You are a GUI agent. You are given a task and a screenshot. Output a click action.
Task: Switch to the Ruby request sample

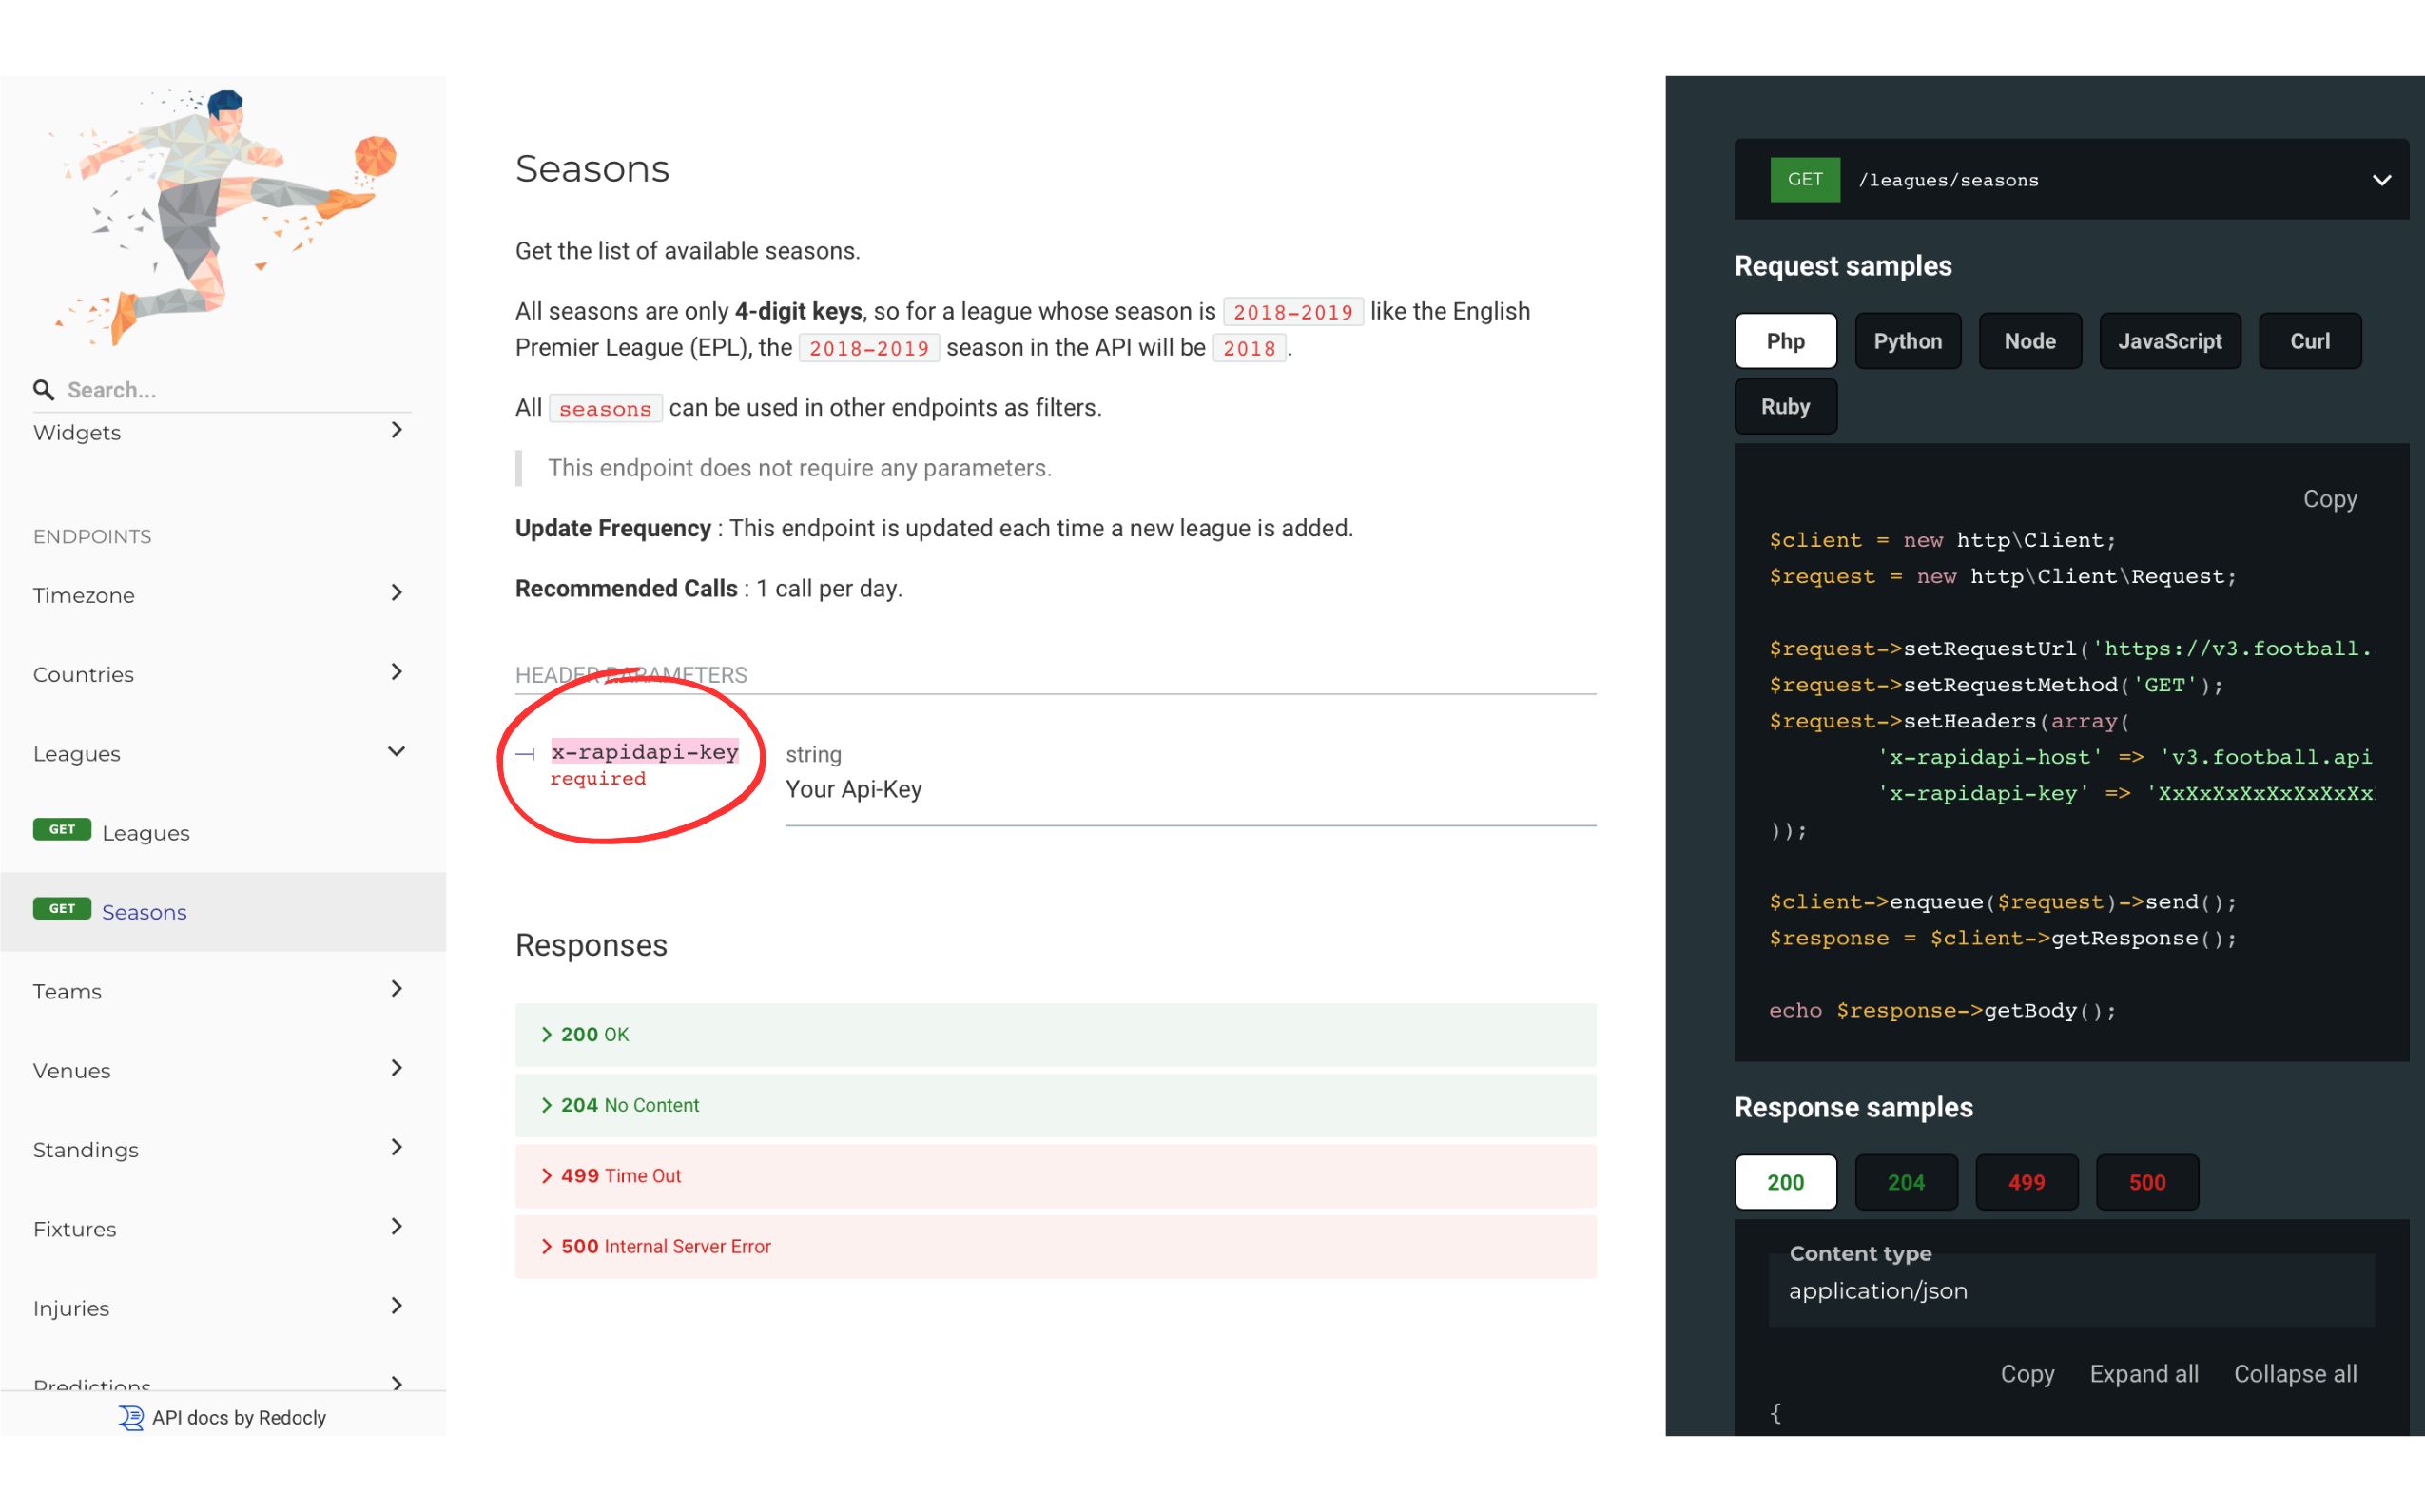point(1785,406)
